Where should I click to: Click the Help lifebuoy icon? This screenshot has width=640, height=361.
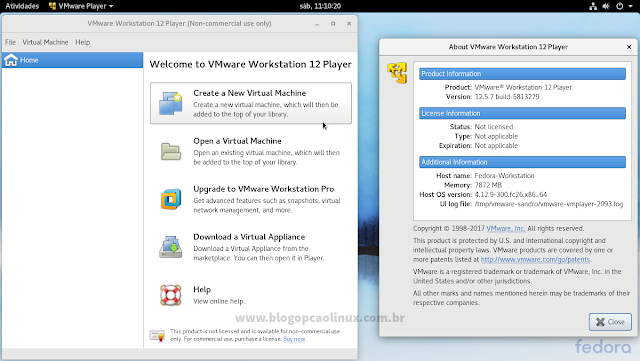pos(171,295)
